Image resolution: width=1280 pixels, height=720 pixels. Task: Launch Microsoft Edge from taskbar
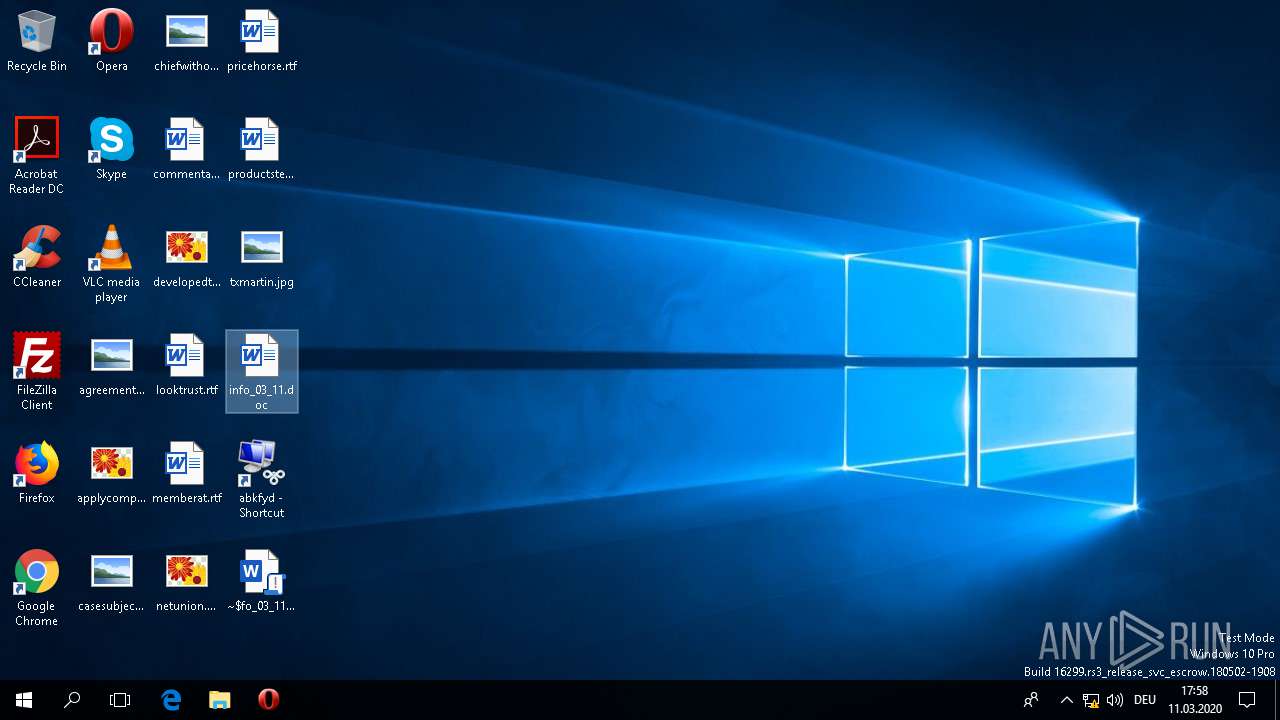[x=171, y=700]
